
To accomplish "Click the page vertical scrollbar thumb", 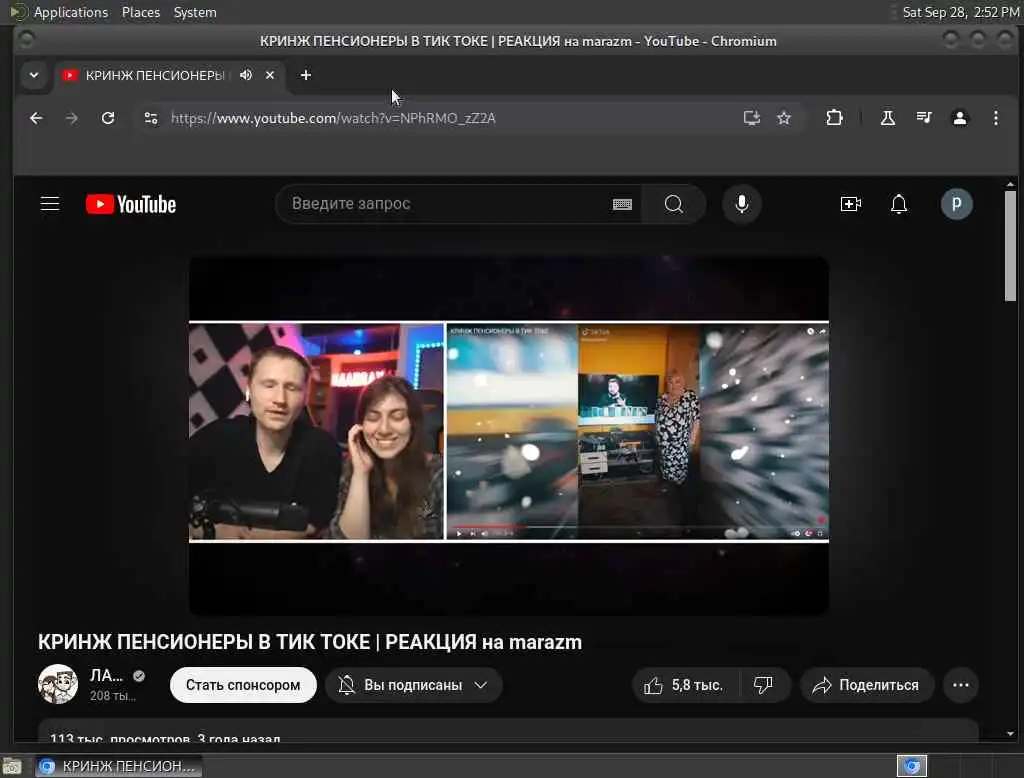I will 1010,246.
